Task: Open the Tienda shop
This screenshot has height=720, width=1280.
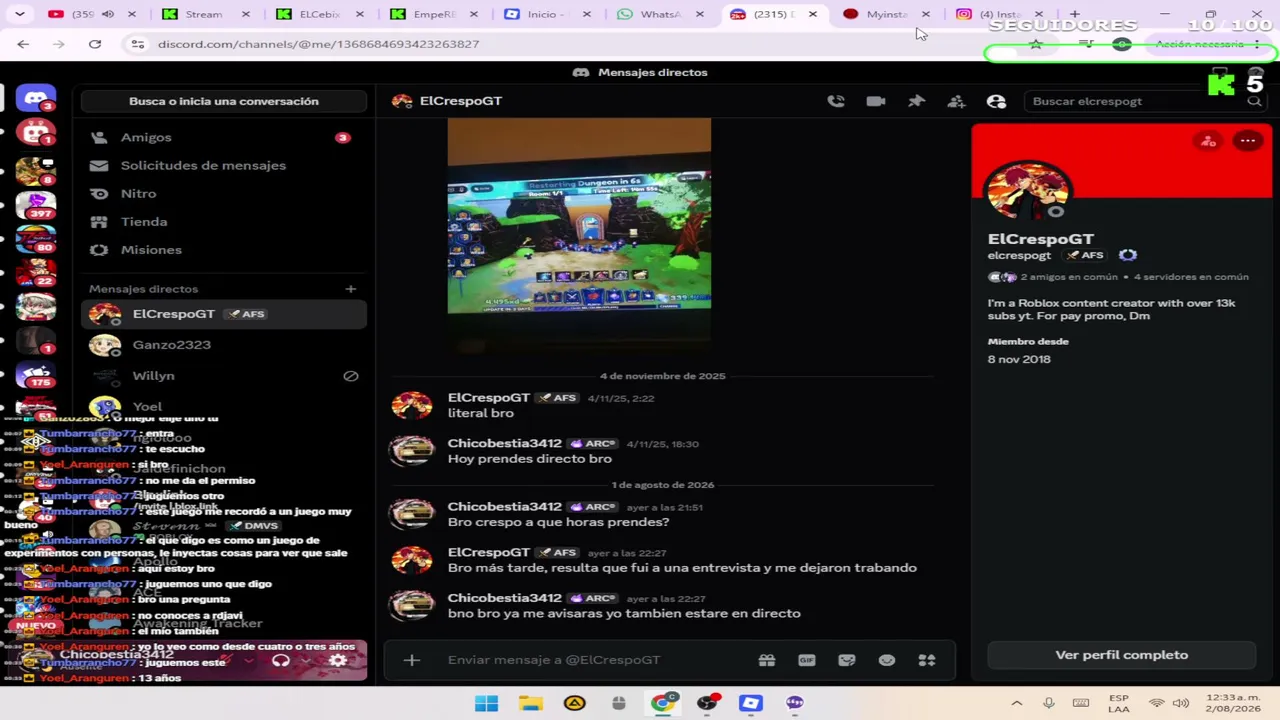Action: (224, 221)
